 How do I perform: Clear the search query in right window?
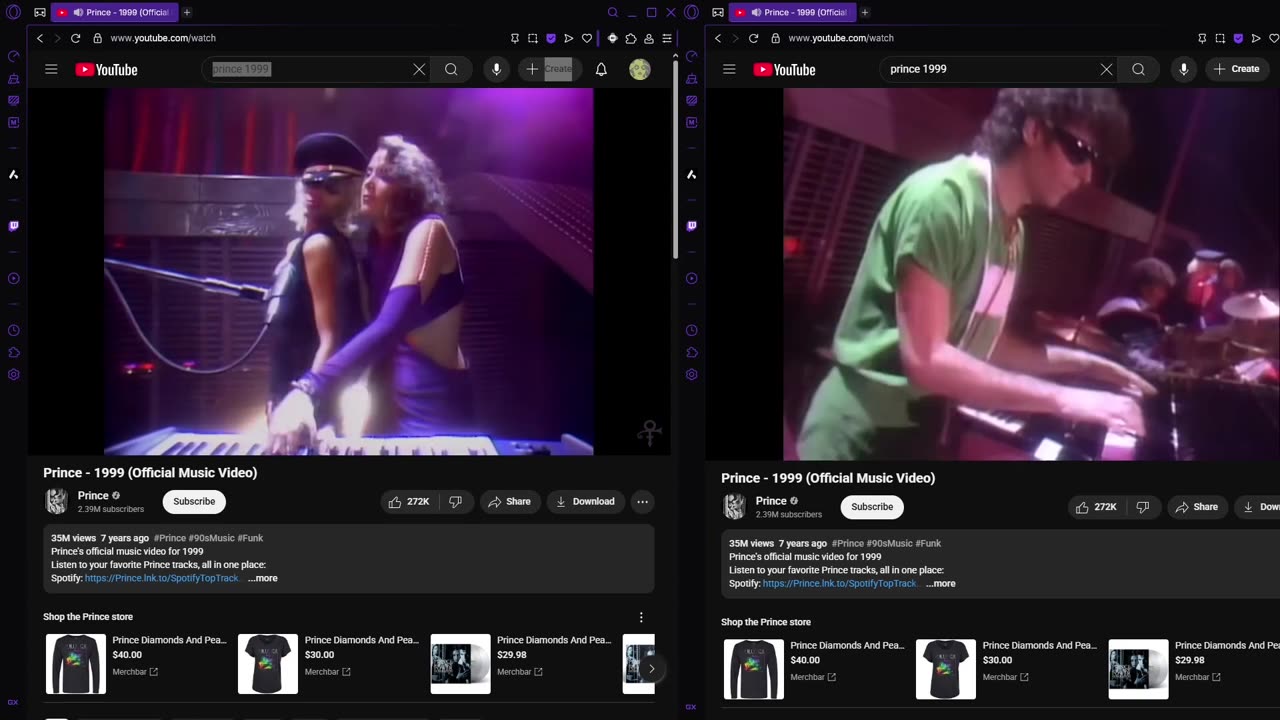pos(1106,69)
